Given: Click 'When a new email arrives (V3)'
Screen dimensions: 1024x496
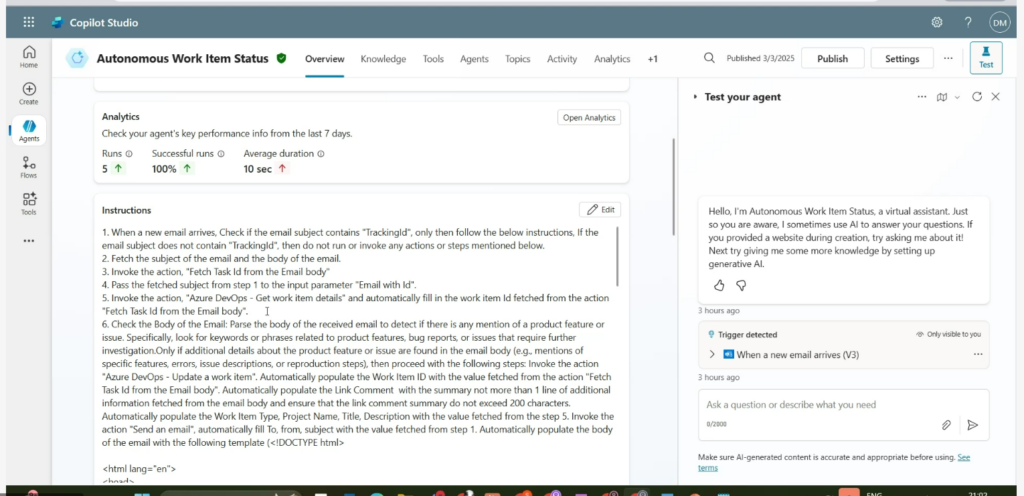Looking at the screenshot, I should tap(797, 354).
